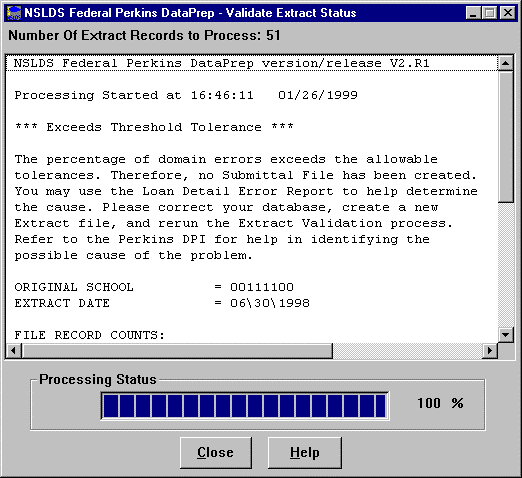This screenshot has height=478, width=522.
Task: Select the 'NSLDS Federal Perkins DataPrep version/release' line
Action: click(x=252, y=63)
